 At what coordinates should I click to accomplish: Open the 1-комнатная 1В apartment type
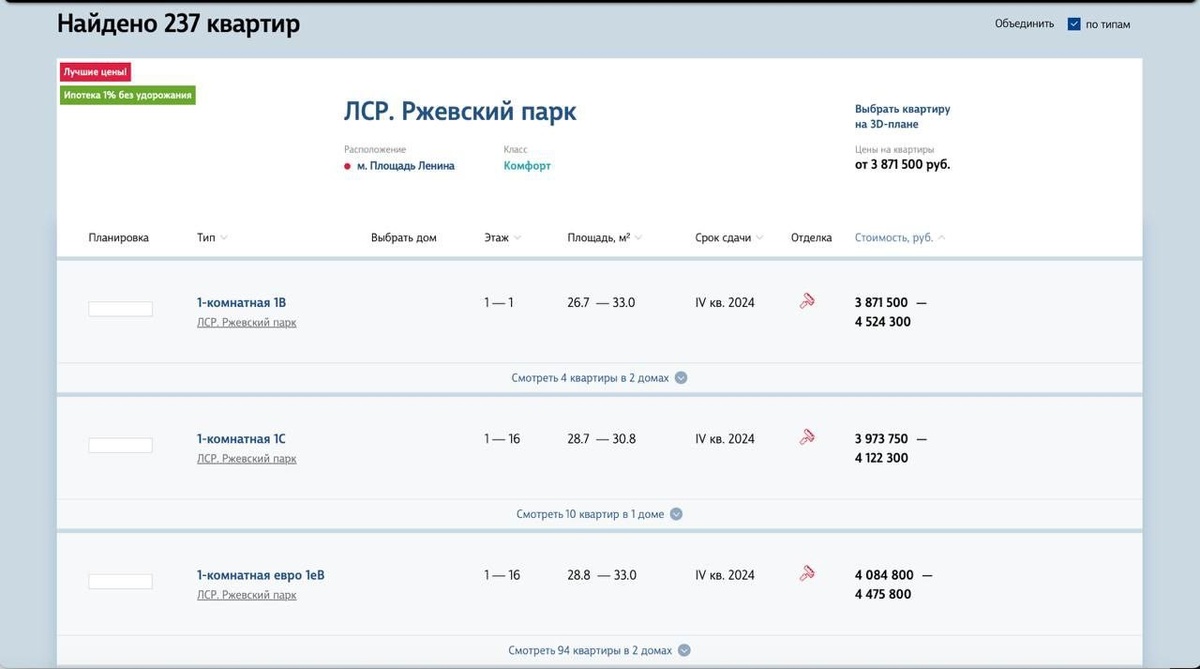[x=242, y=302]
